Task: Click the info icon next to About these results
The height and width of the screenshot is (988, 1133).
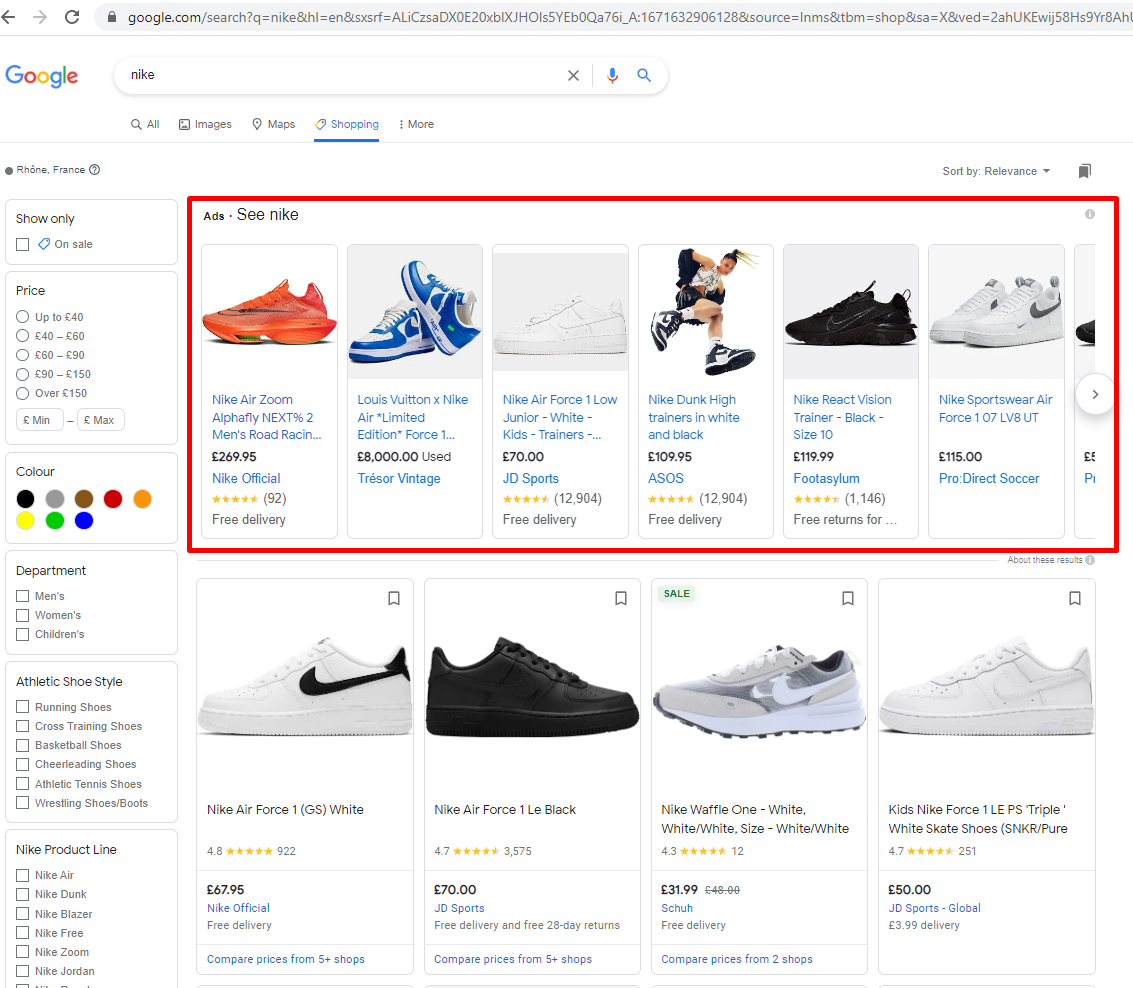Action: pyautogui.click(x=1090, y=560)
